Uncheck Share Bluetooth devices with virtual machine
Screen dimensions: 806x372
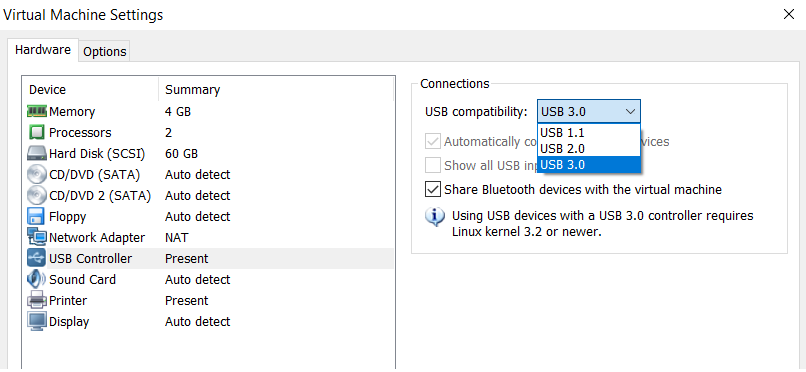click(x=433, y=190)
